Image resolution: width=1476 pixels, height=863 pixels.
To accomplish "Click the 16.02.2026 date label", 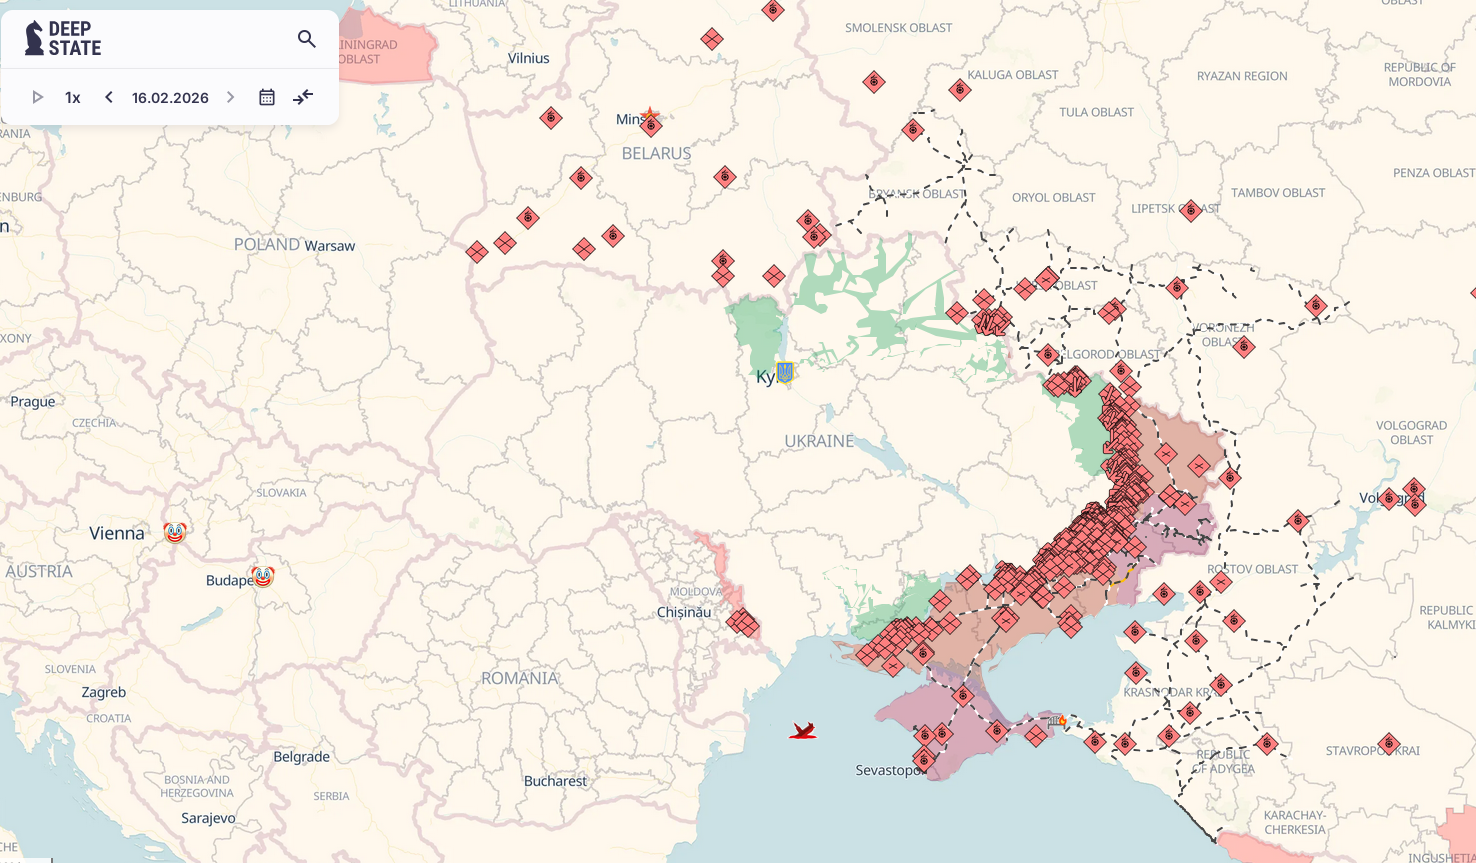I will pyautogui.click(x=170, y=97).
